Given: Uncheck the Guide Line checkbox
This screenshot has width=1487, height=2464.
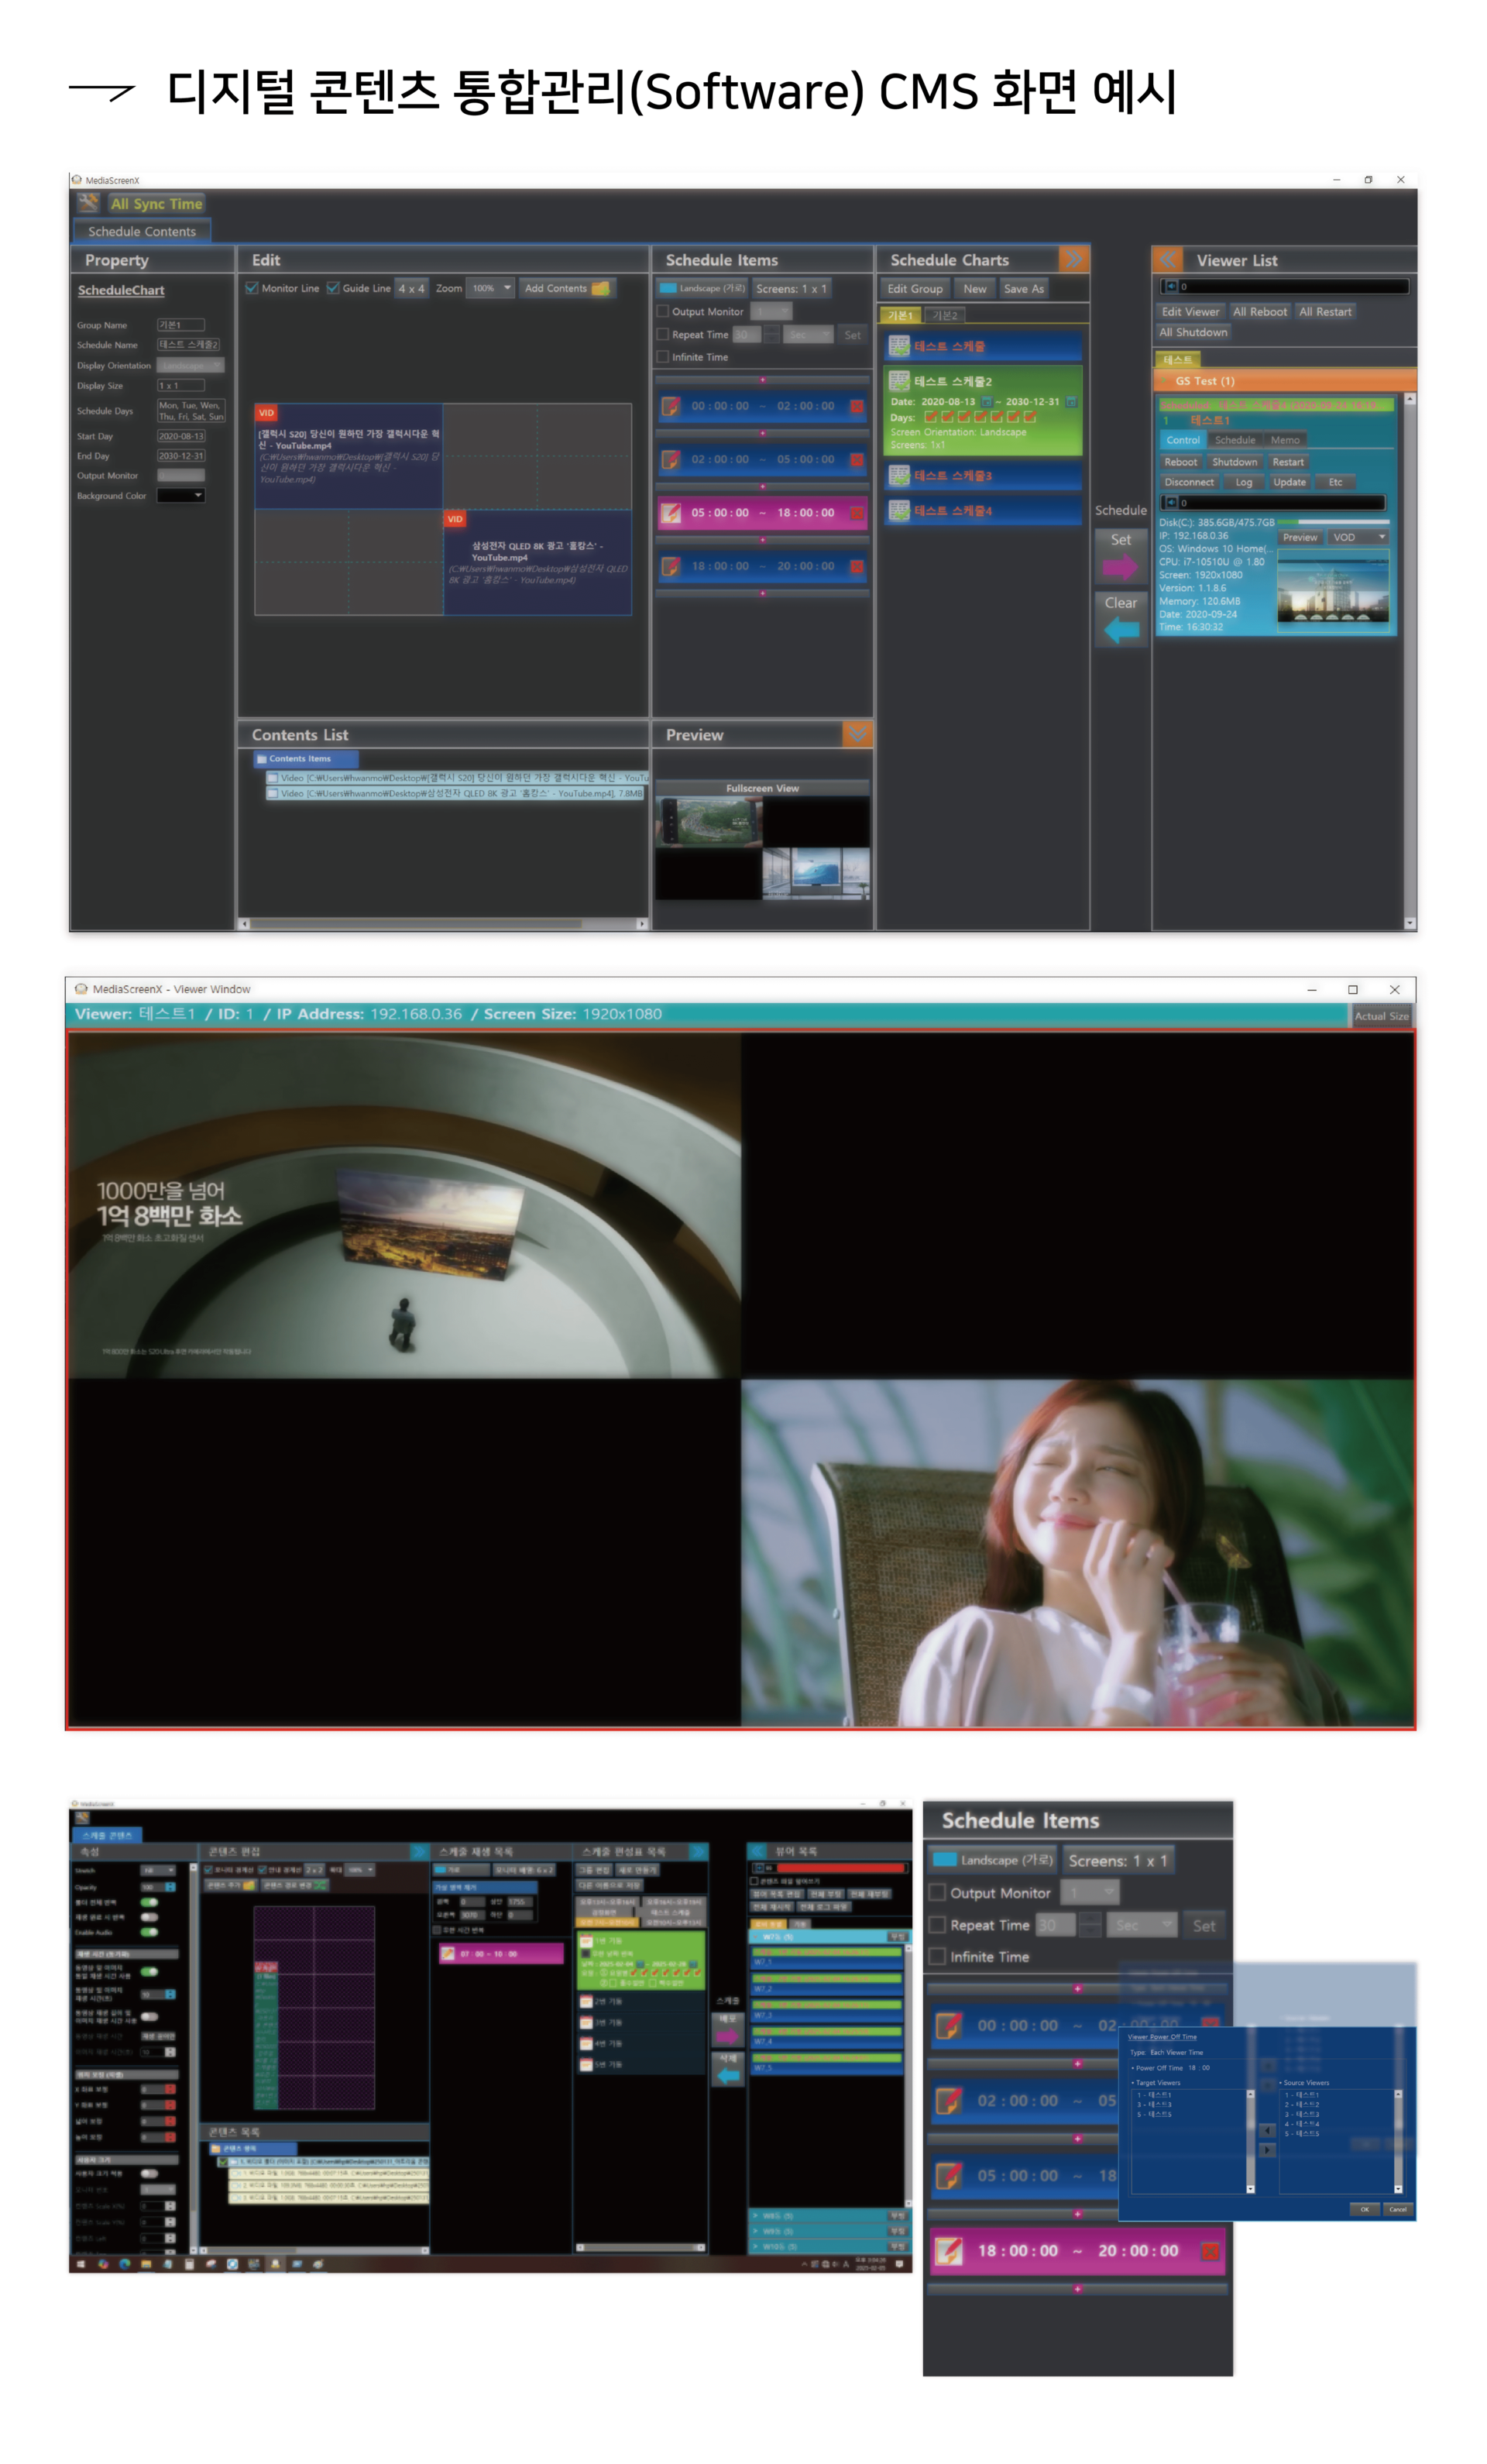Looking at the screenshot, I should (x=333, y=288).
